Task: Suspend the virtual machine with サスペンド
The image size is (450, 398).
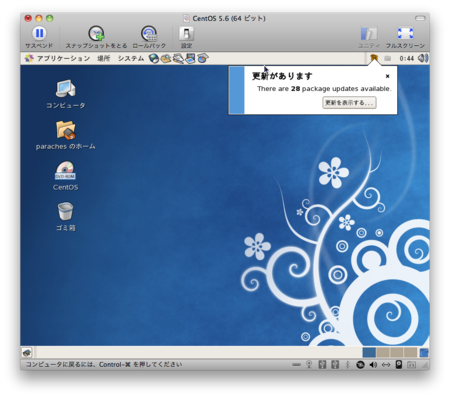Action: click(x=39, y=37)
